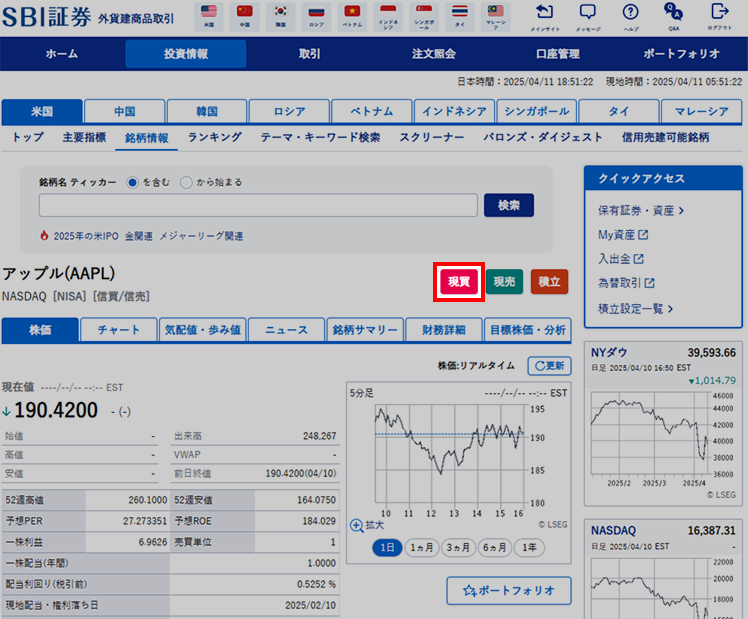
Task: Select the Malaysia flag market icon
Action: tap(496, 16)
